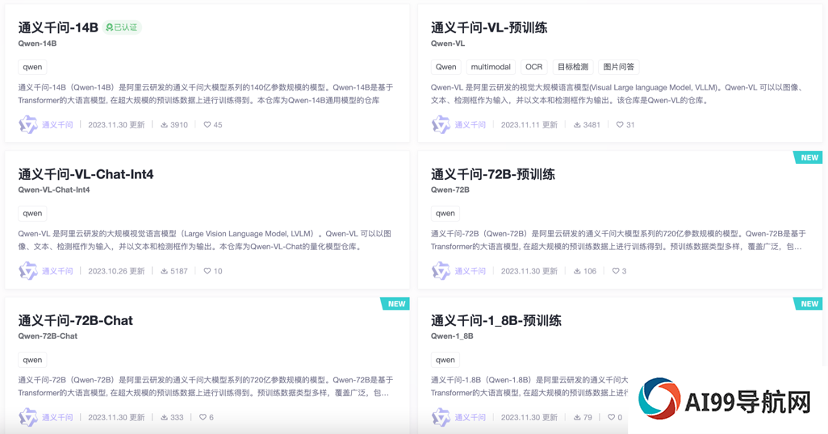Click the 通义千问 avatar icon on Qwen-VL-Chat-Int4 card
The height and width of the screenshot is (434, 828).
tap(28, 271)
